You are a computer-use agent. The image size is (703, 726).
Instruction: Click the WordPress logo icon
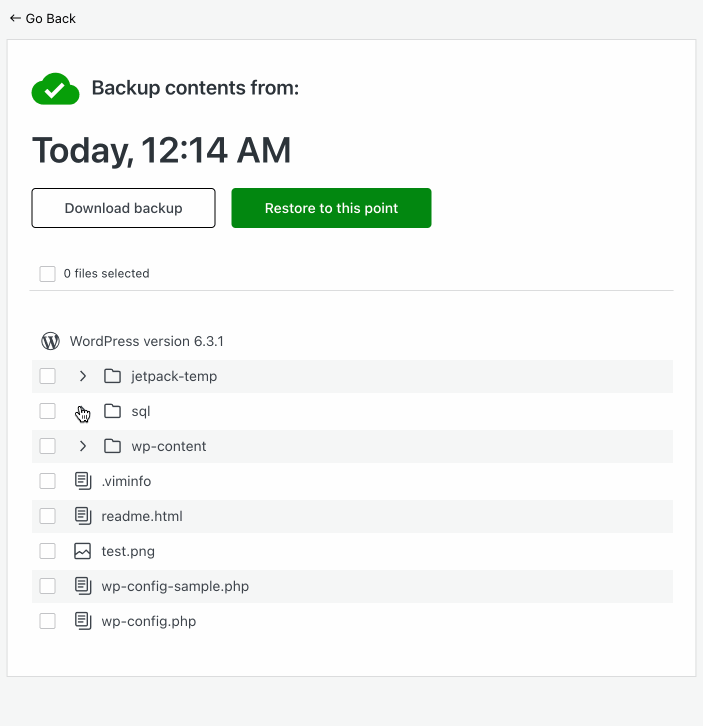coord(50,341)
